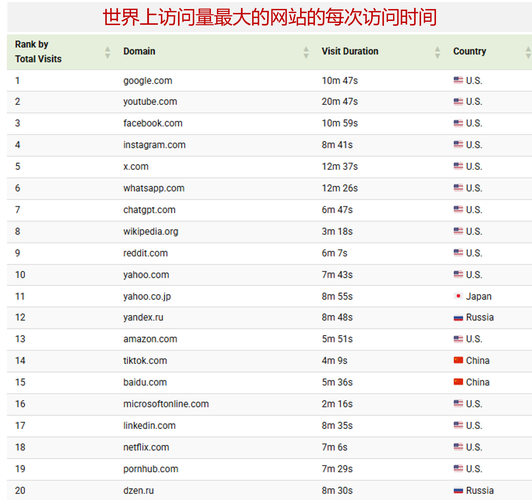
Task: Click China flag in baidu.com row
Action: click(x=458, y=382)
